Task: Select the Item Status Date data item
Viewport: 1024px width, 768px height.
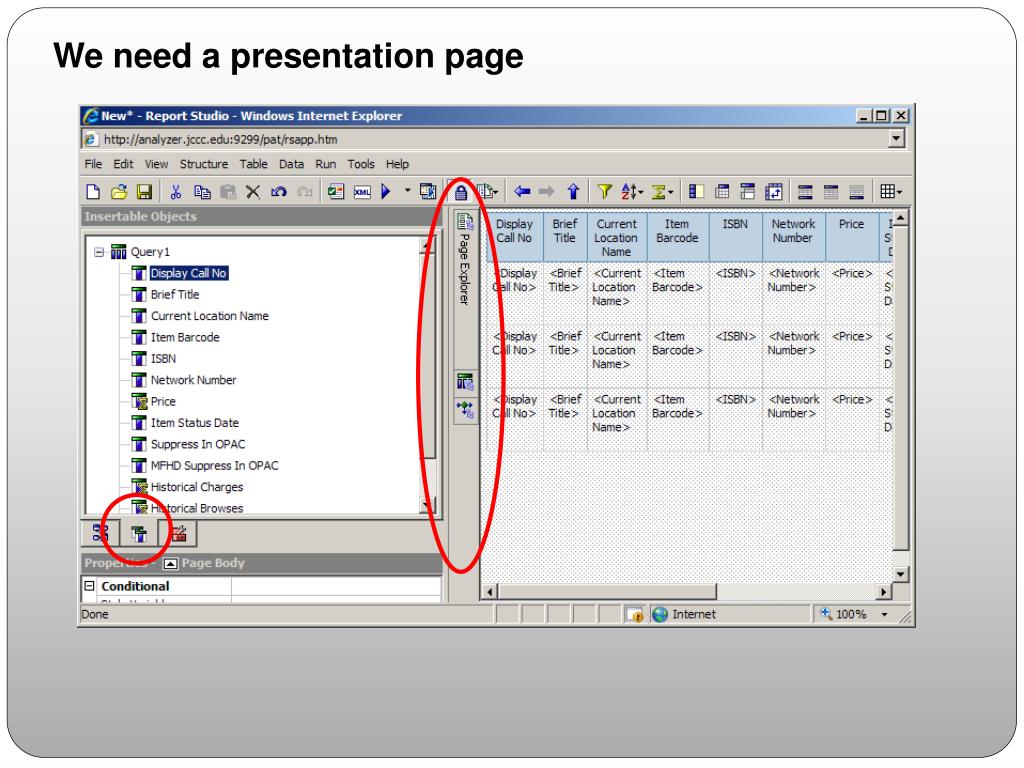Action: coord(195,423)
